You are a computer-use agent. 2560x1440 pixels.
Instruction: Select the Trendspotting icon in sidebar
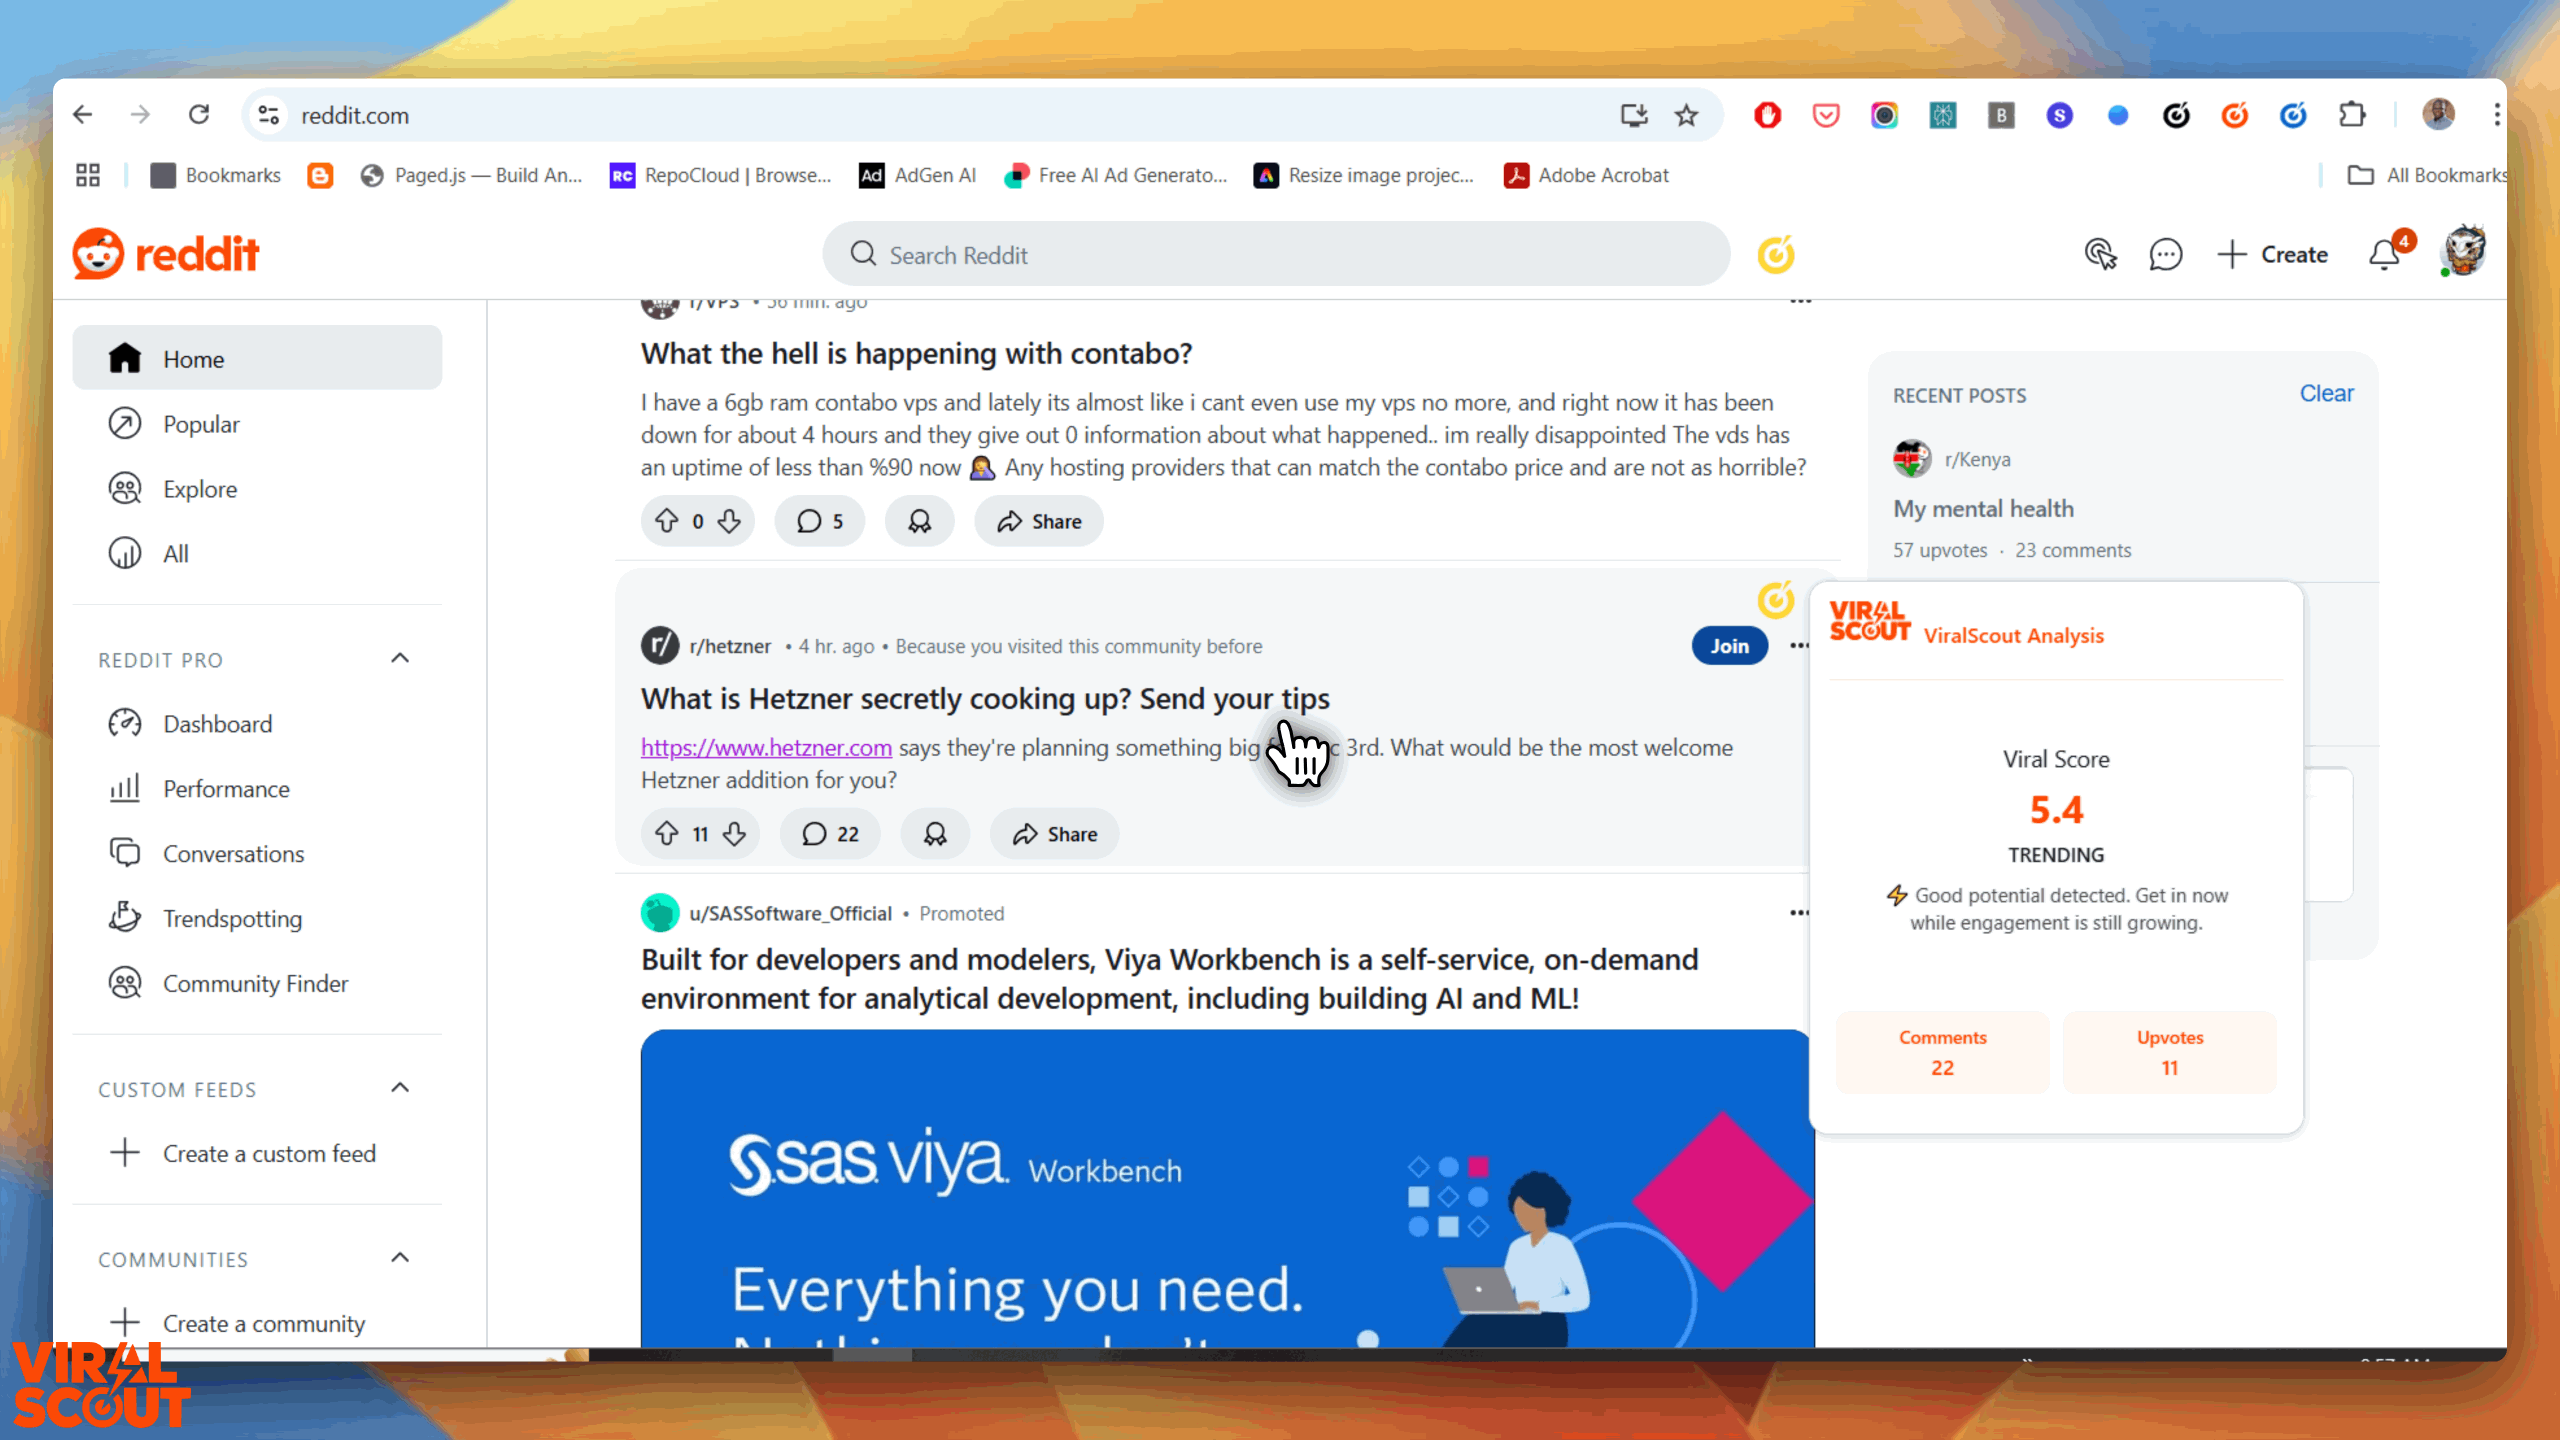coord(123,916)
